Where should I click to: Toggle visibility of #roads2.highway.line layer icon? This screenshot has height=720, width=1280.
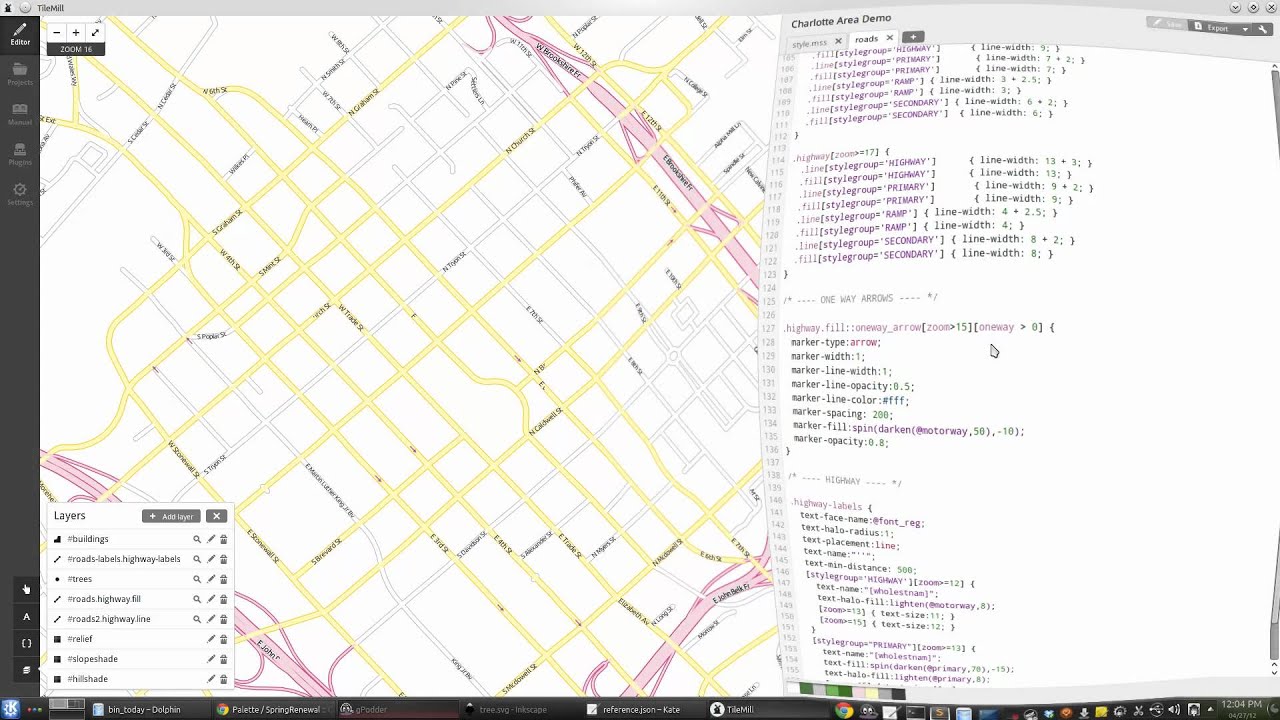point(57,619)
